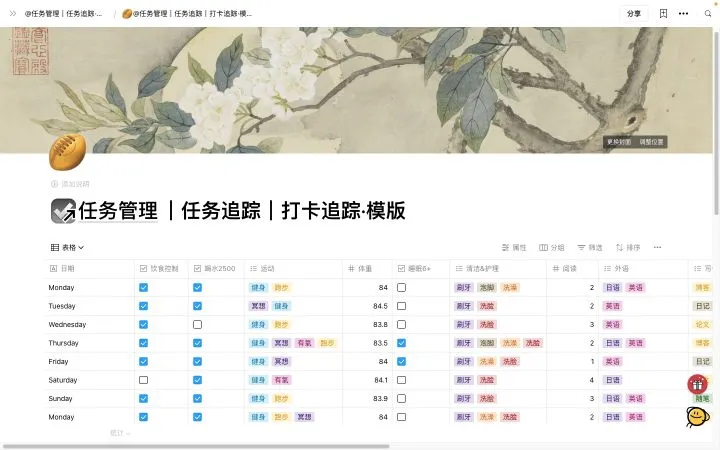
Task: Open the red gift box floating icon
Action: point(697,384)
